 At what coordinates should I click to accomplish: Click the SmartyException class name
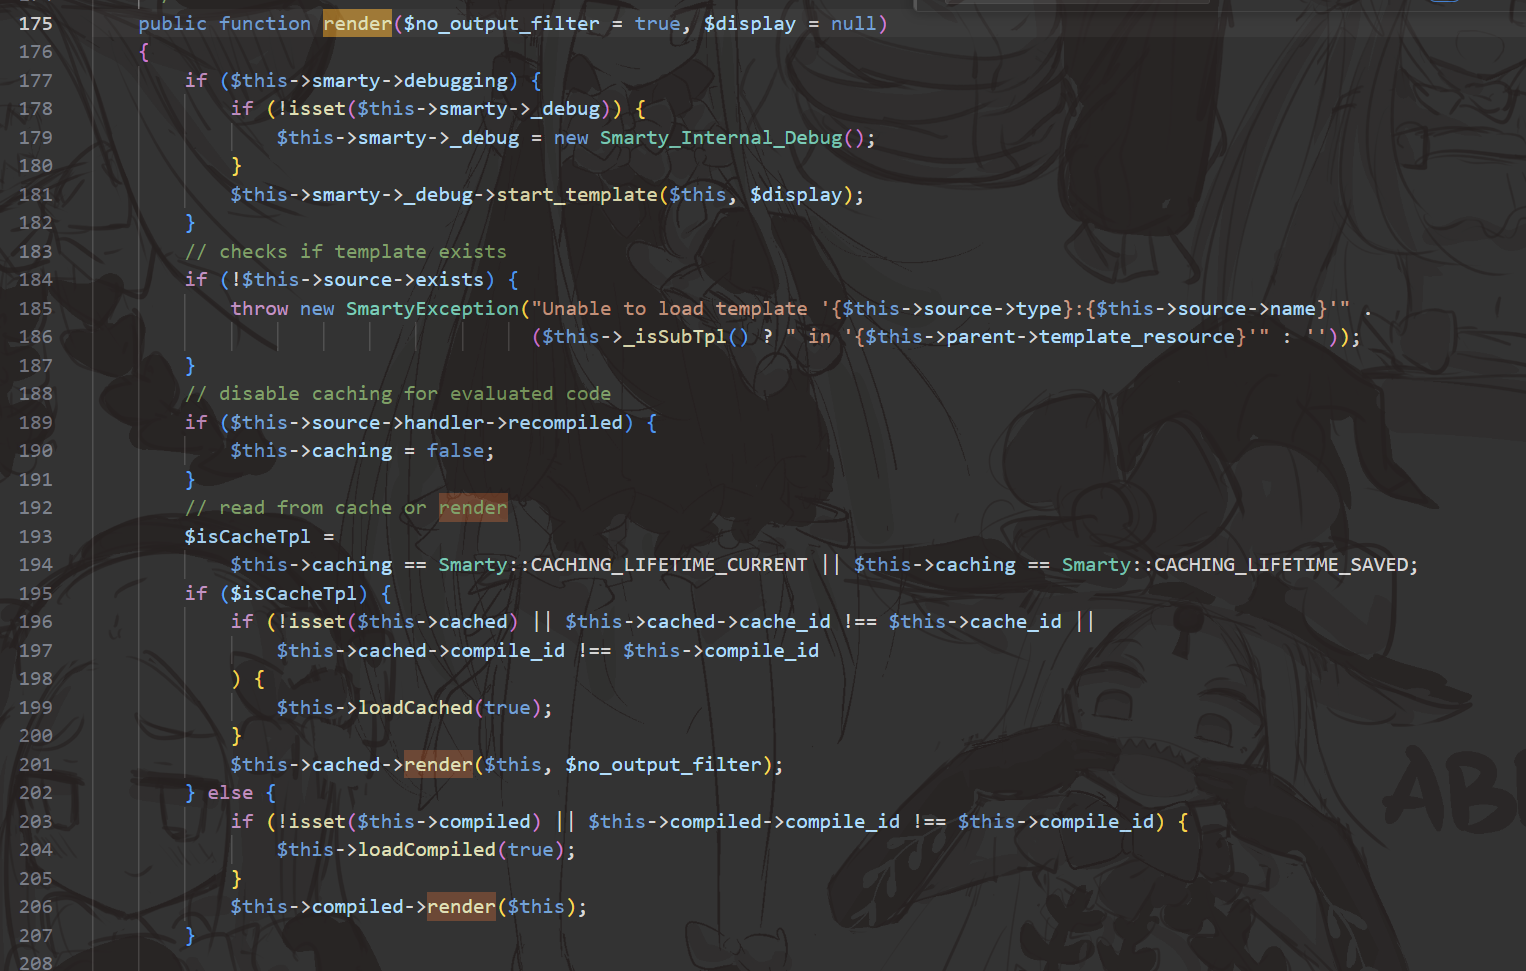click(432, 308)
